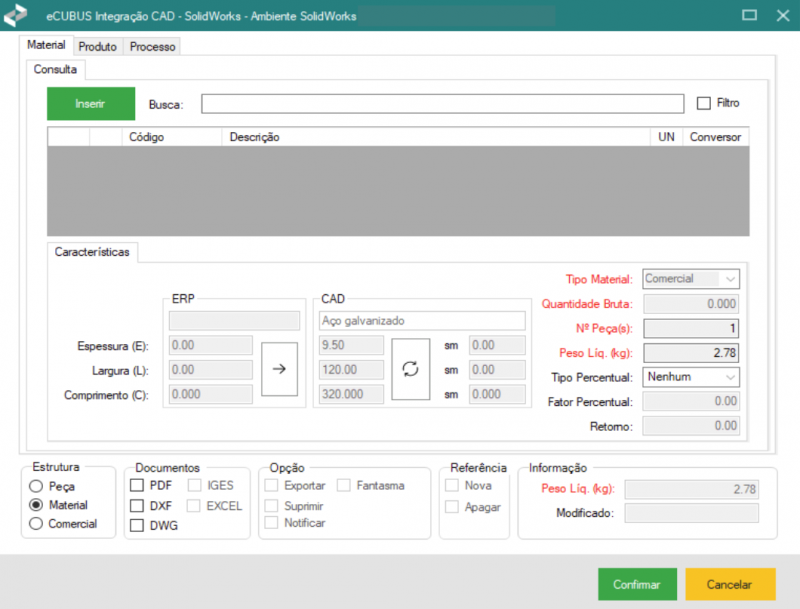Click the arrow transfer ERP to CAD button

[x=279, y=368]
